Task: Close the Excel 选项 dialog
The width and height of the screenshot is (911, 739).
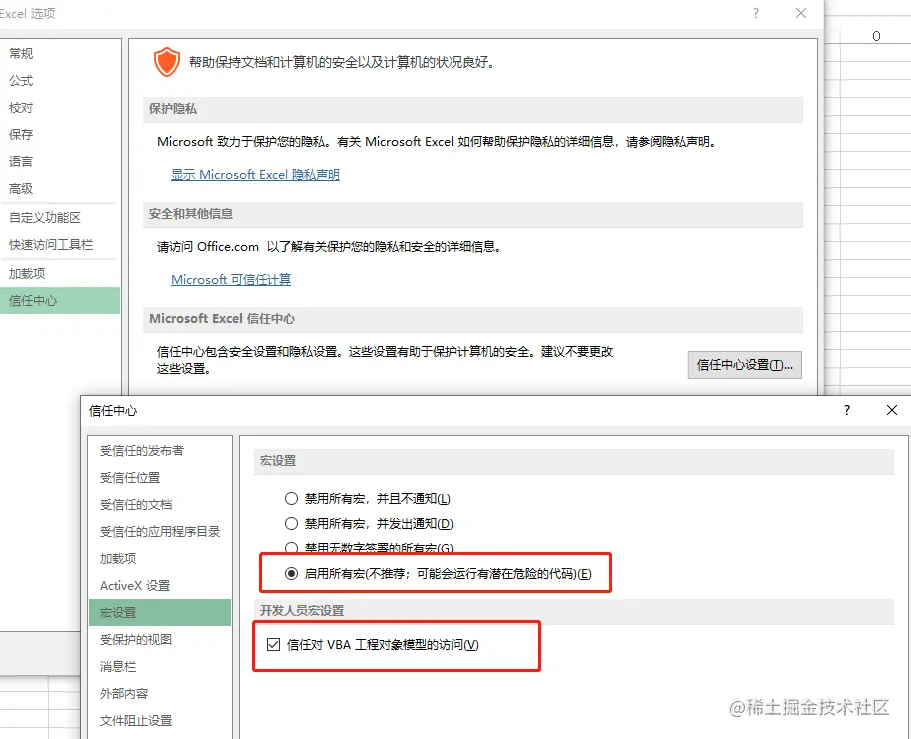Action: coord(801,13)
